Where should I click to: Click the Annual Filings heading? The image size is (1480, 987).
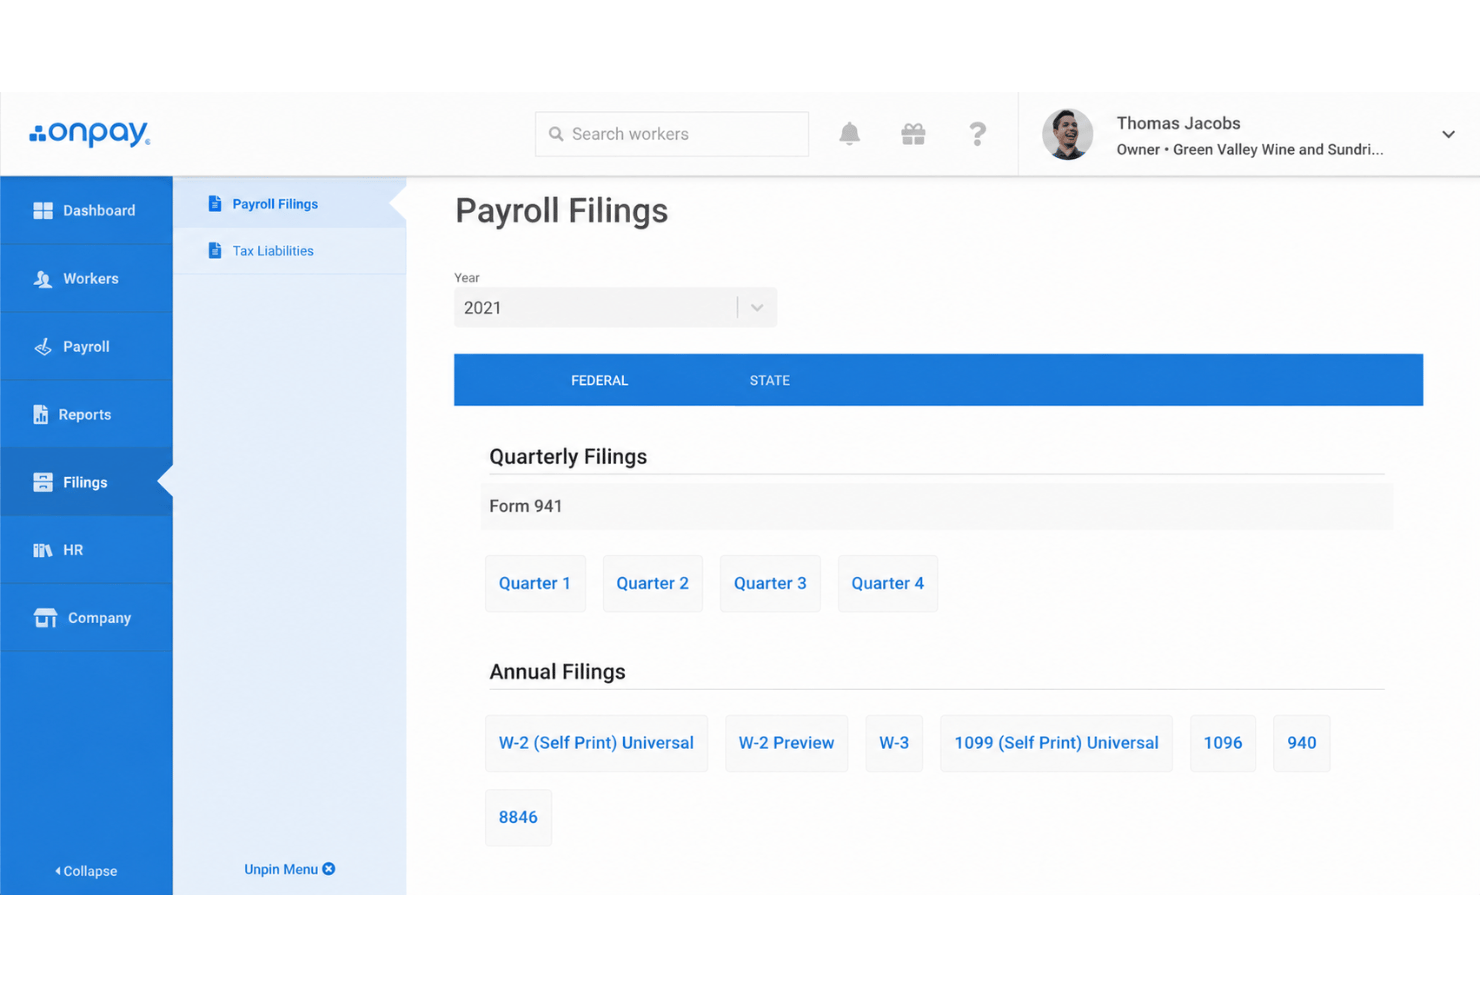557,672
